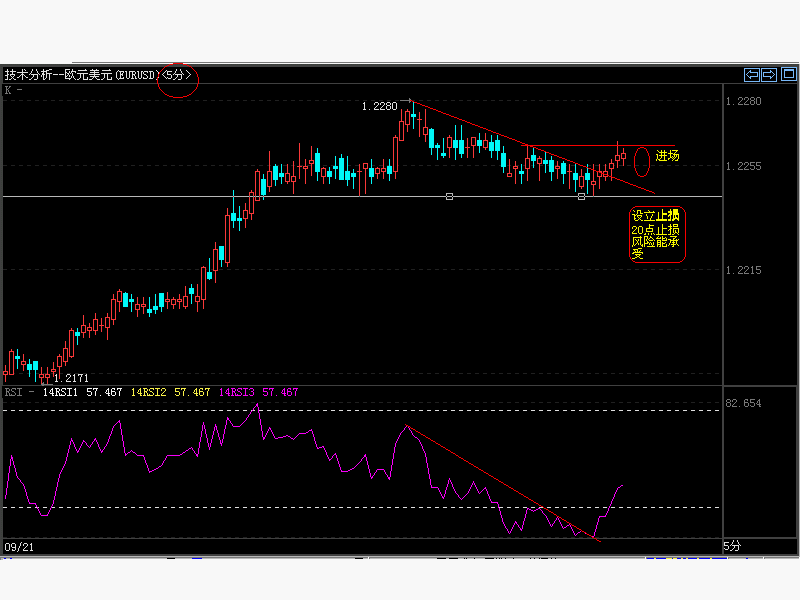The width and height of the screenshot is (800, 600).
Task: Click the 1.2255 price axis label
Action: pos(743,166)
